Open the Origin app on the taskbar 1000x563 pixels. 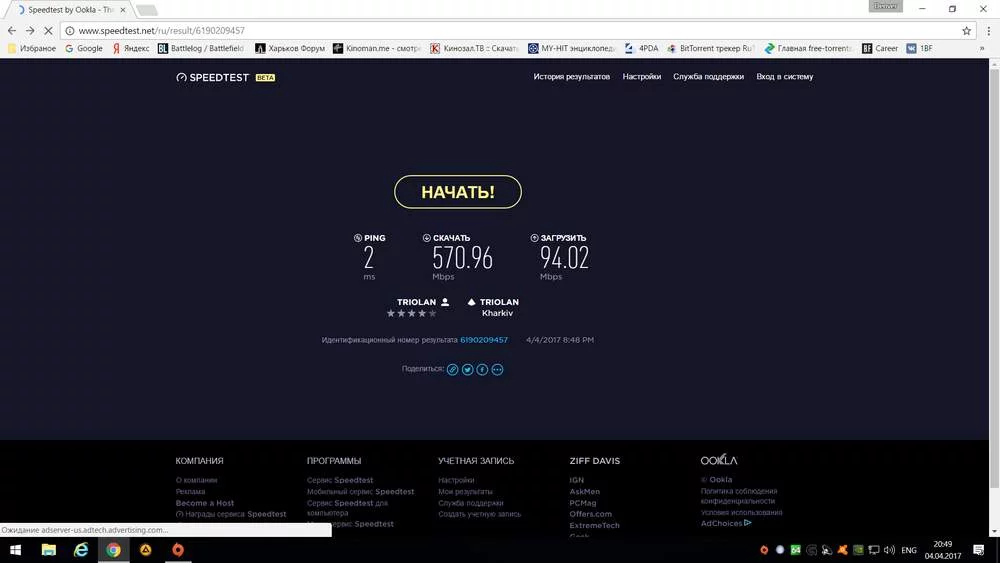tap(178, 550)
